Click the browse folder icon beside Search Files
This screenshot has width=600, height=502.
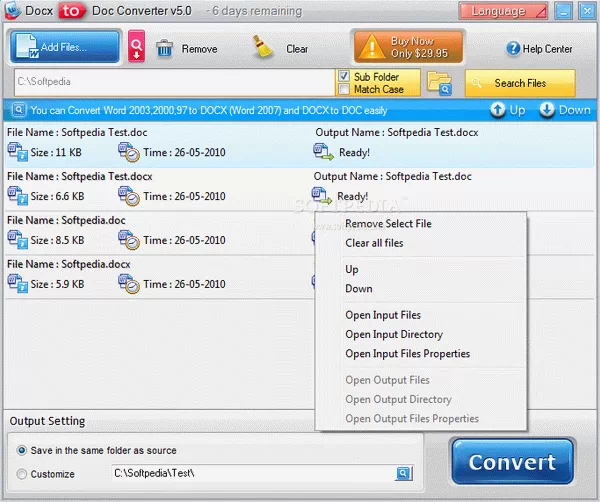439,83
